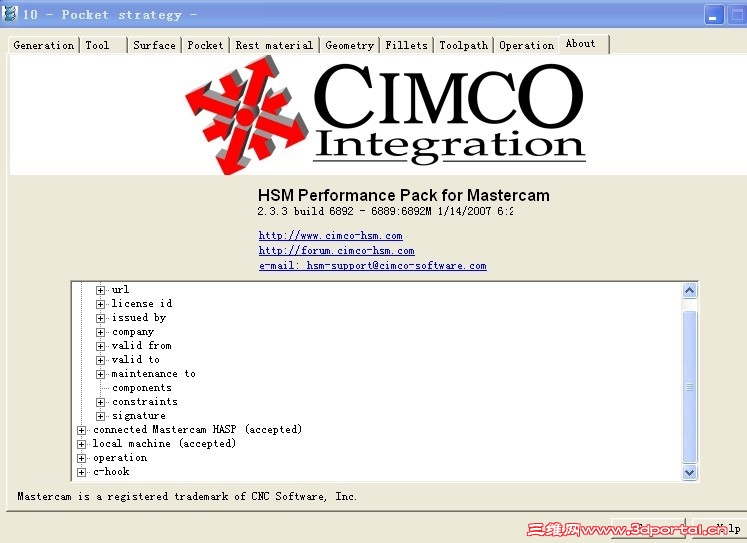747x543 pixels.
Task: Click the tree view scrollbar thumb
Action: coord(689,387)
